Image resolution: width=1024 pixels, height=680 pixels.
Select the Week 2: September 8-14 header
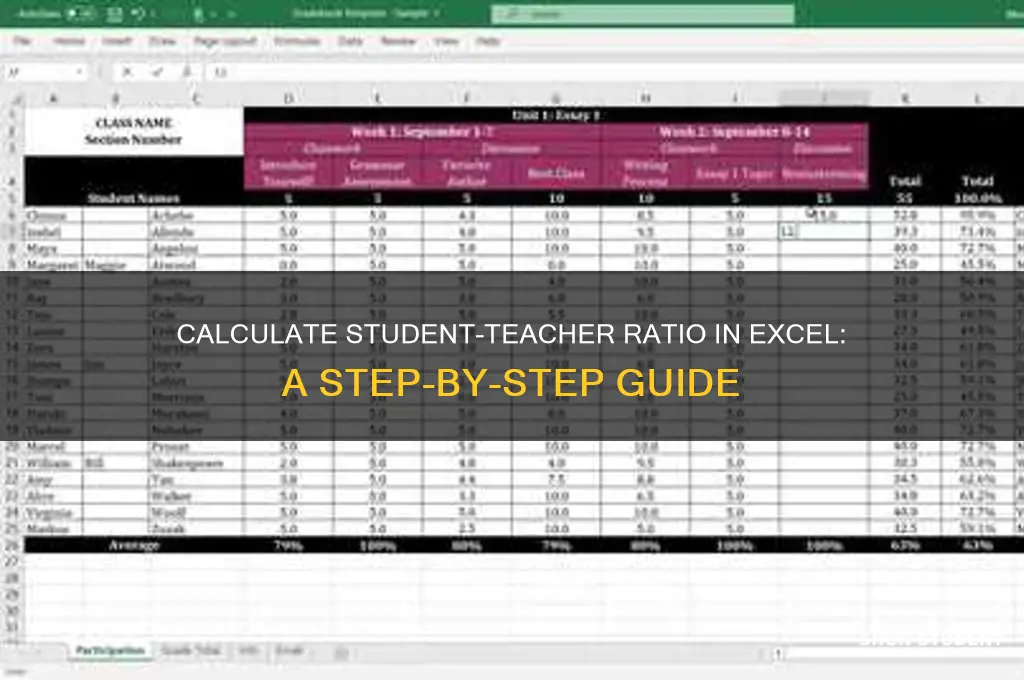pos(735,132)
